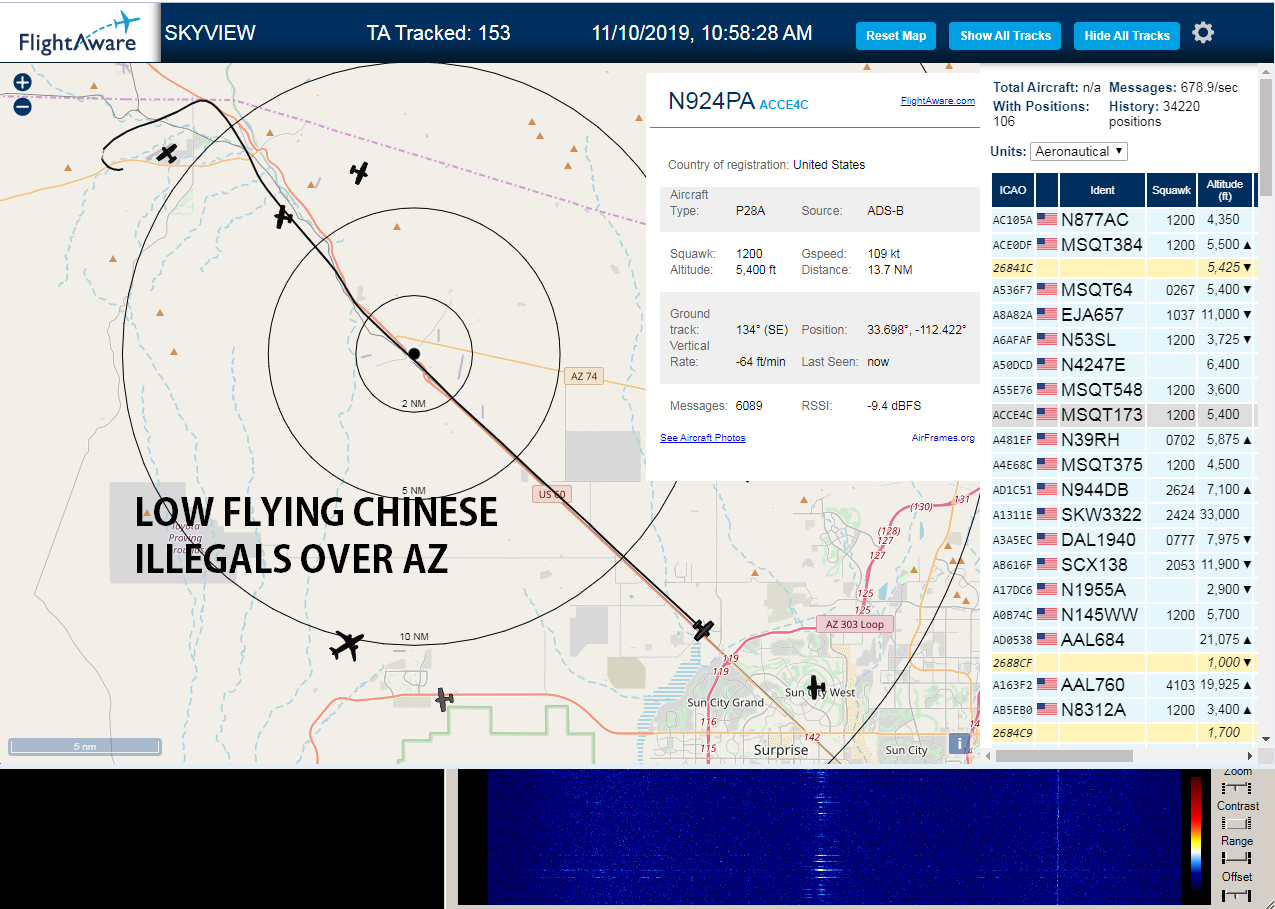This screenshot has width=1275, height=909.
Task: Adjust the waterfall Contrast slider
Action: point(1237,823)
